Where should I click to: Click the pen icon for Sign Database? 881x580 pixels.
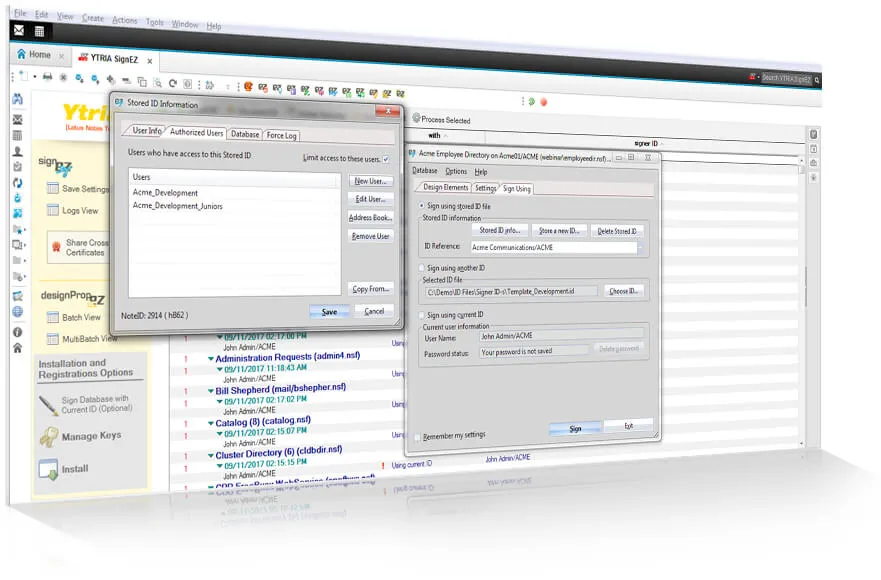(48, 405)
